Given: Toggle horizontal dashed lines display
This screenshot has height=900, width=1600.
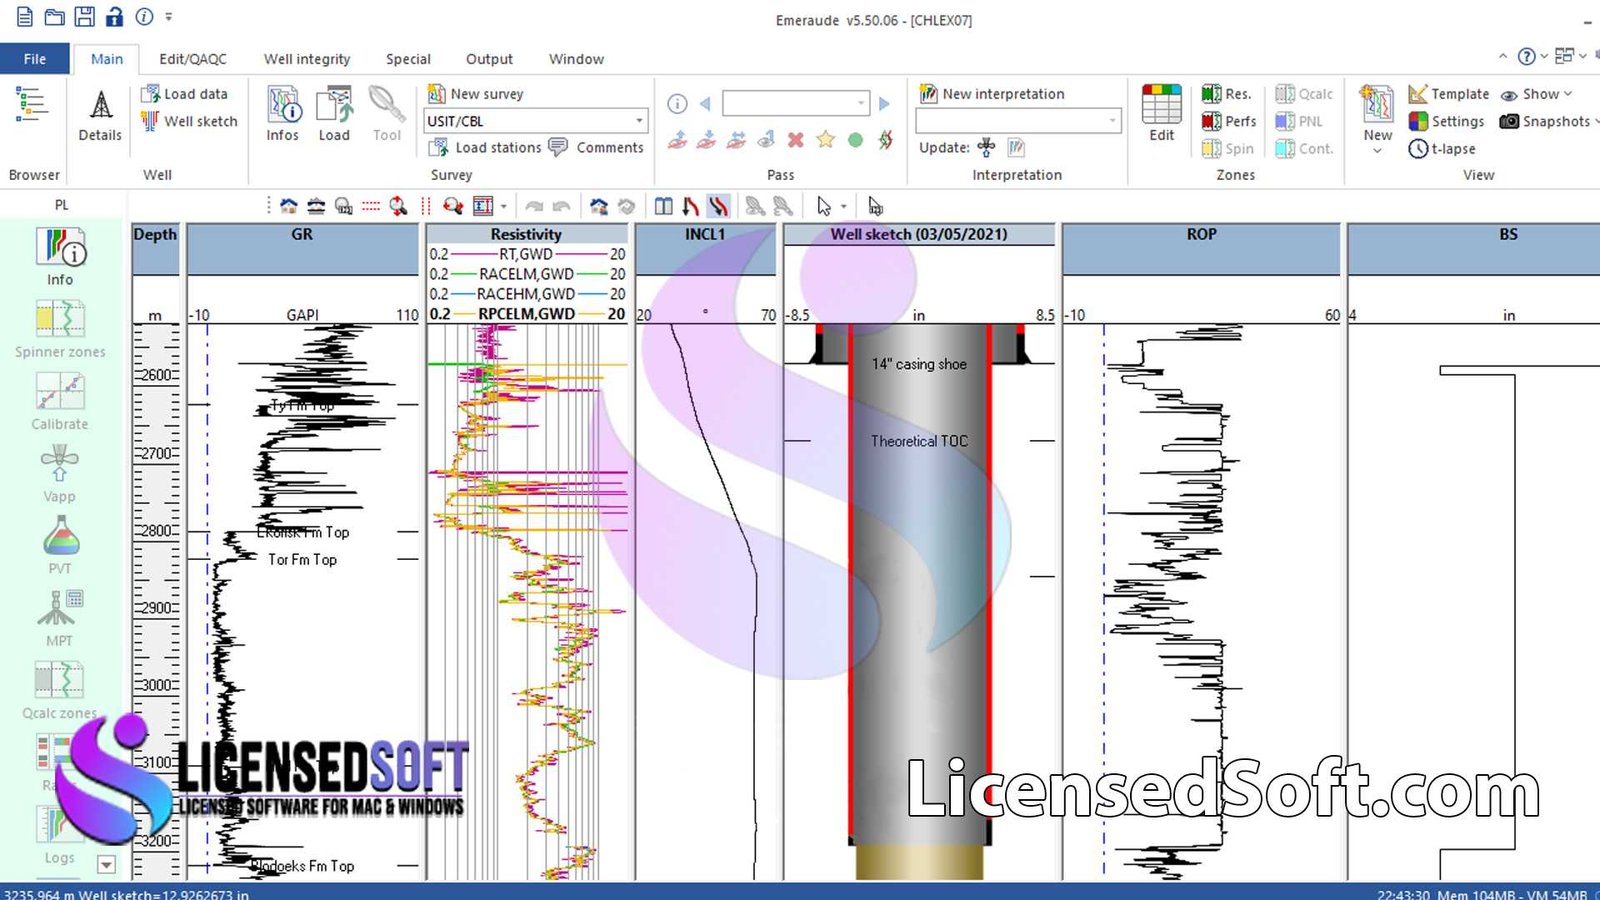Looking at the screenshot, I should pos(371,206).
